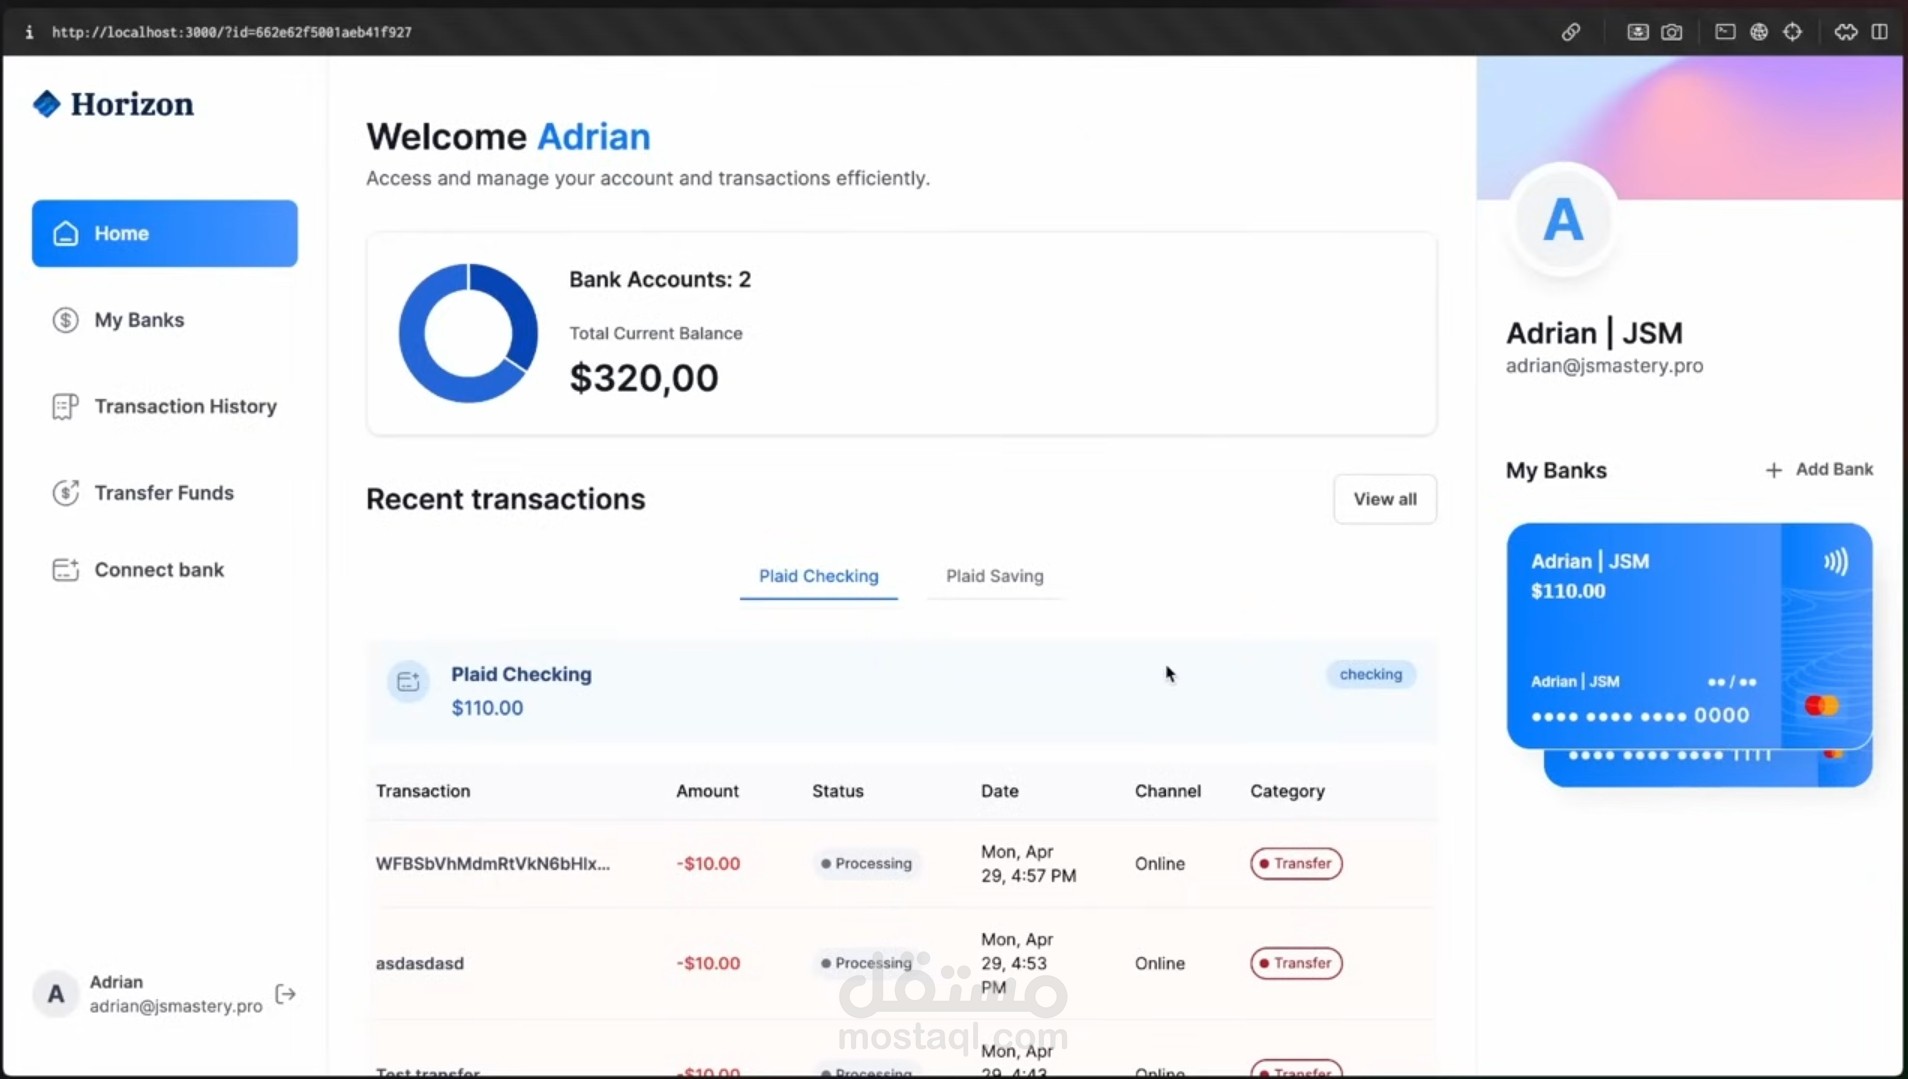
Task: Click the balance donut chart
Action: (466, 333)
